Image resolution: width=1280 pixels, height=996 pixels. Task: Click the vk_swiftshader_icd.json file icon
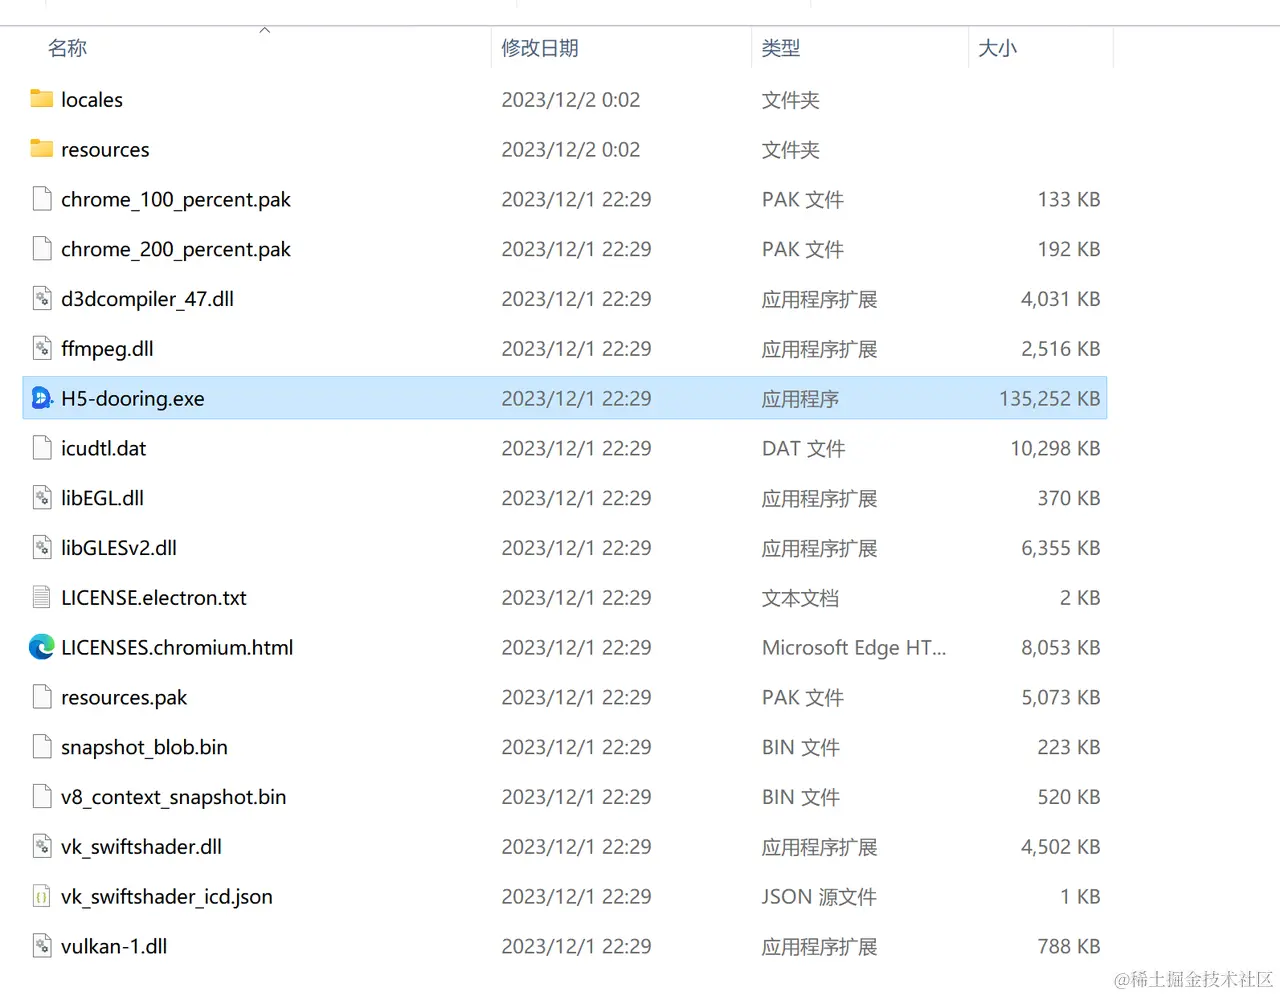pyautogui.click(x=41, y=896)
